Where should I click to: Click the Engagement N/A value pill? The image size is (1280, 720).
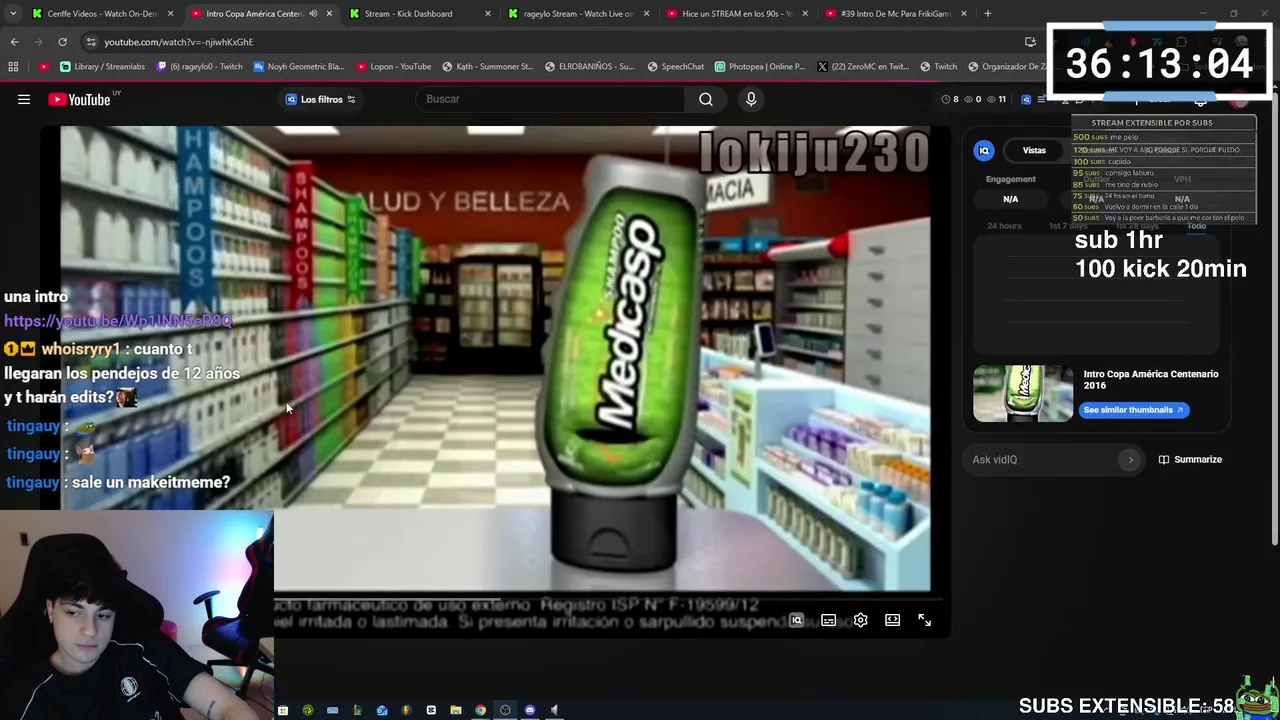point(1010,199)
